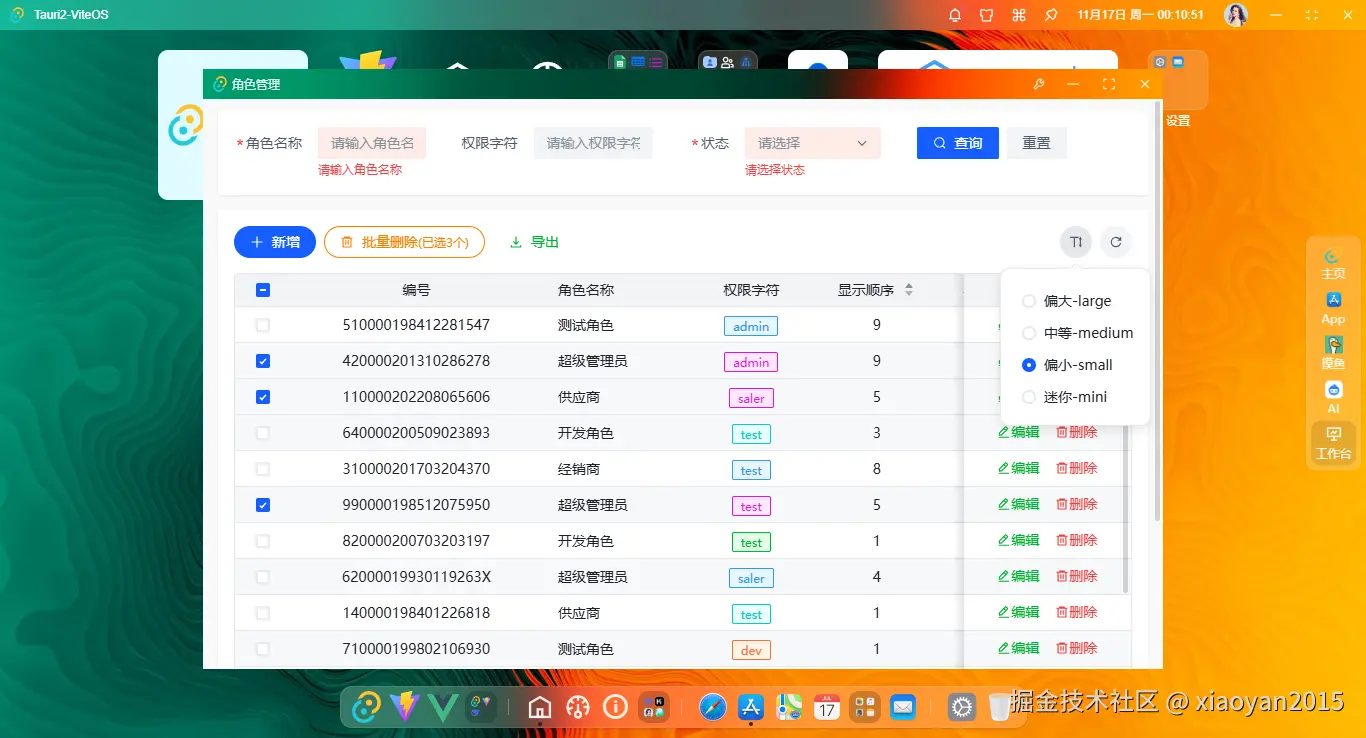
Task: Click the table density (T) icon
Action: 1075,241
